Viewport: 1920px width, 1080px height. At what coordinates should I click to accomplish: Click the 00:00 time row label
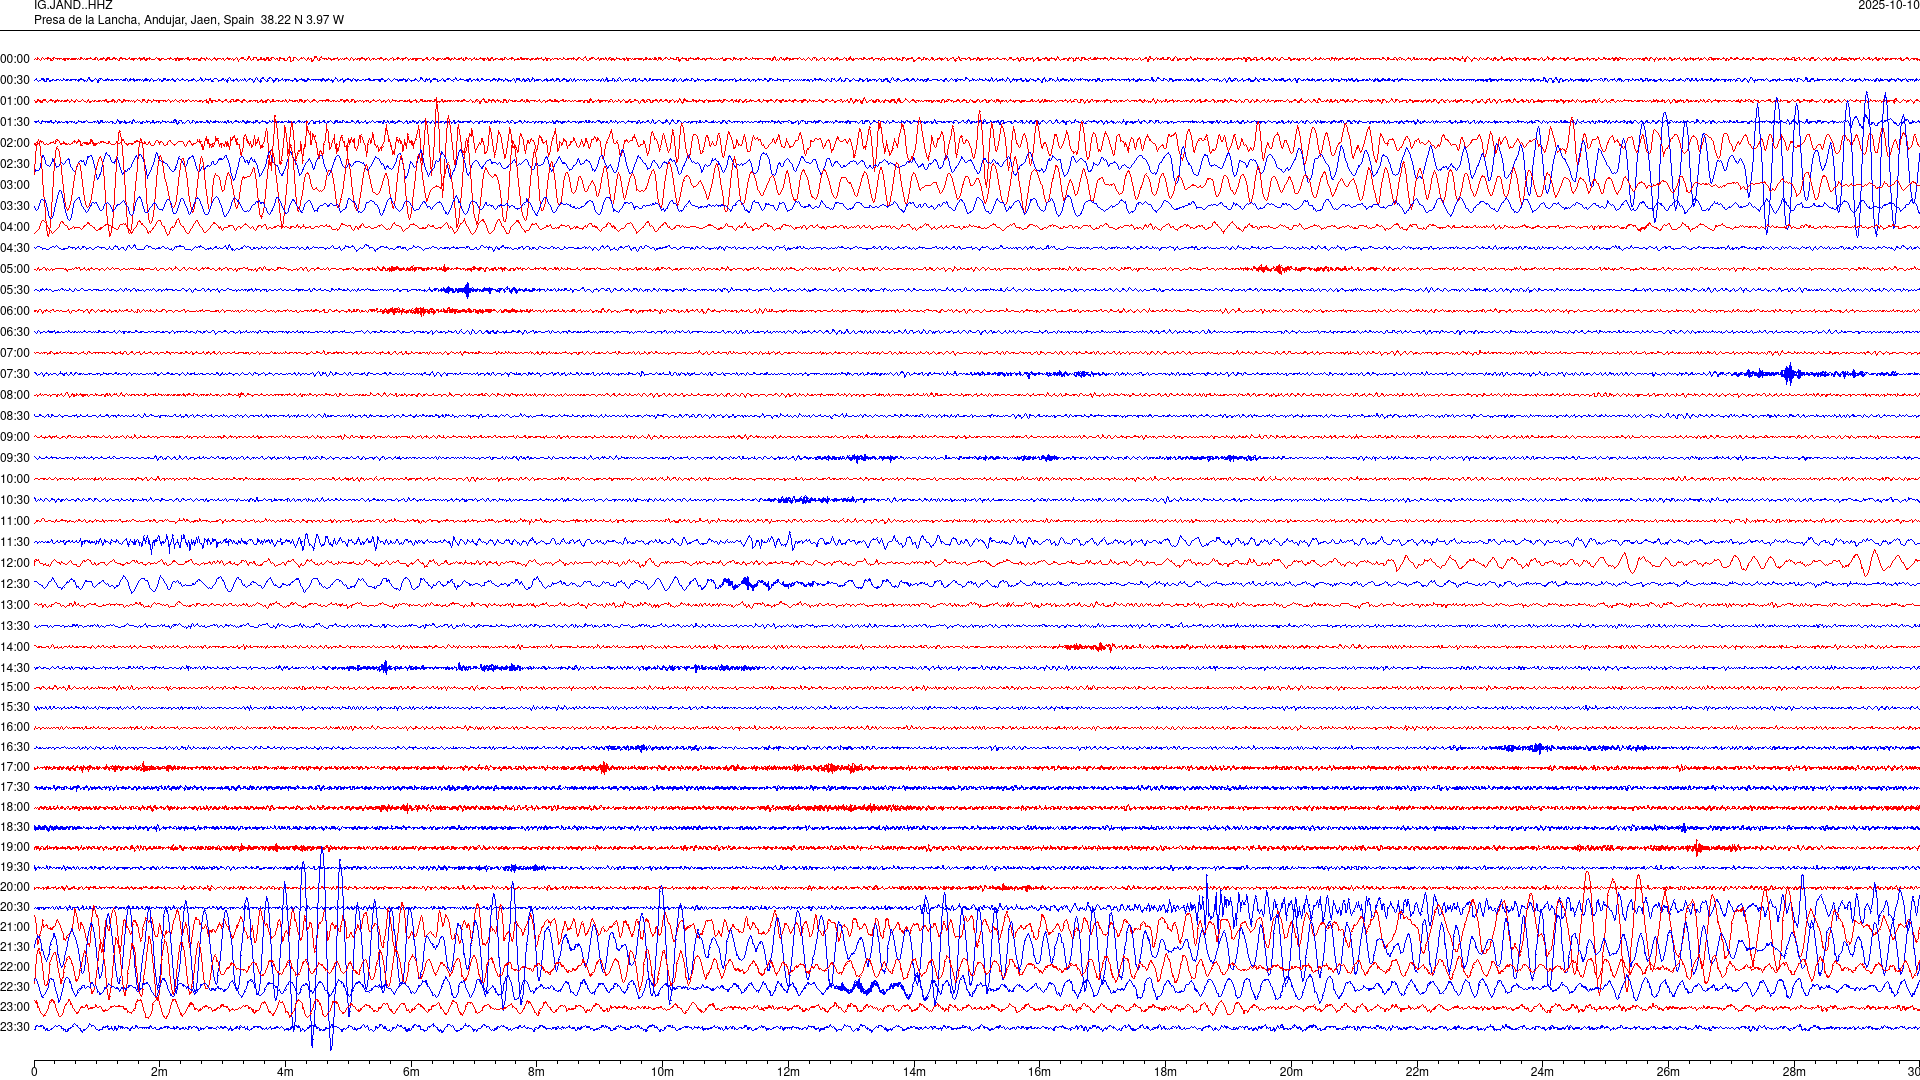point(15,59)
